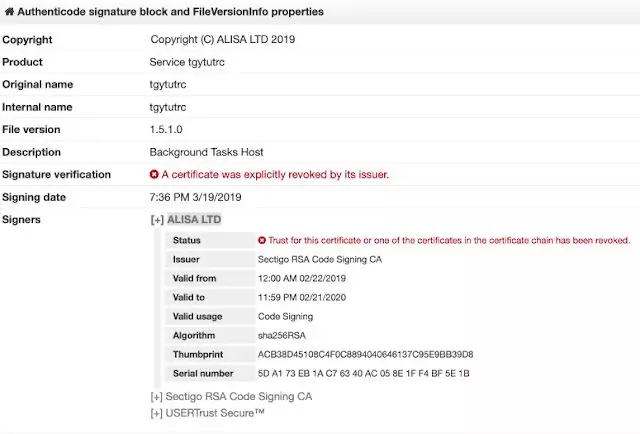Click the Valid to date value
This screenshot has width=640, height=434.
(x=302, y=297)
